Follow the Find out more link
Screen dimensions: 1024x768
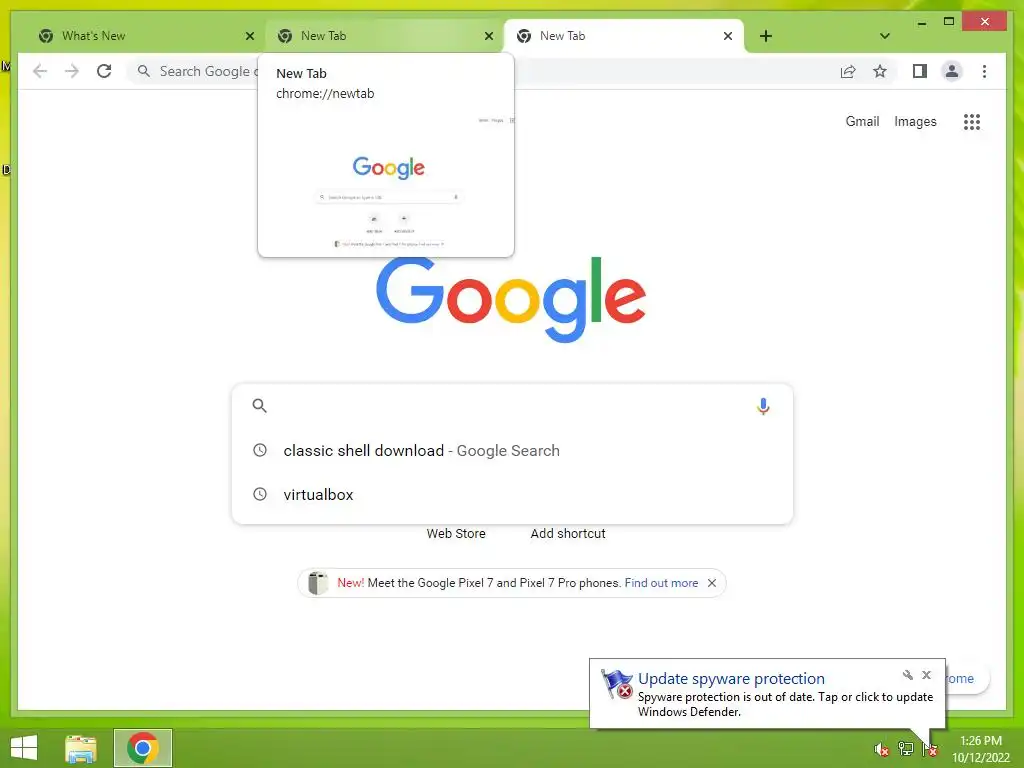[661, 583]
